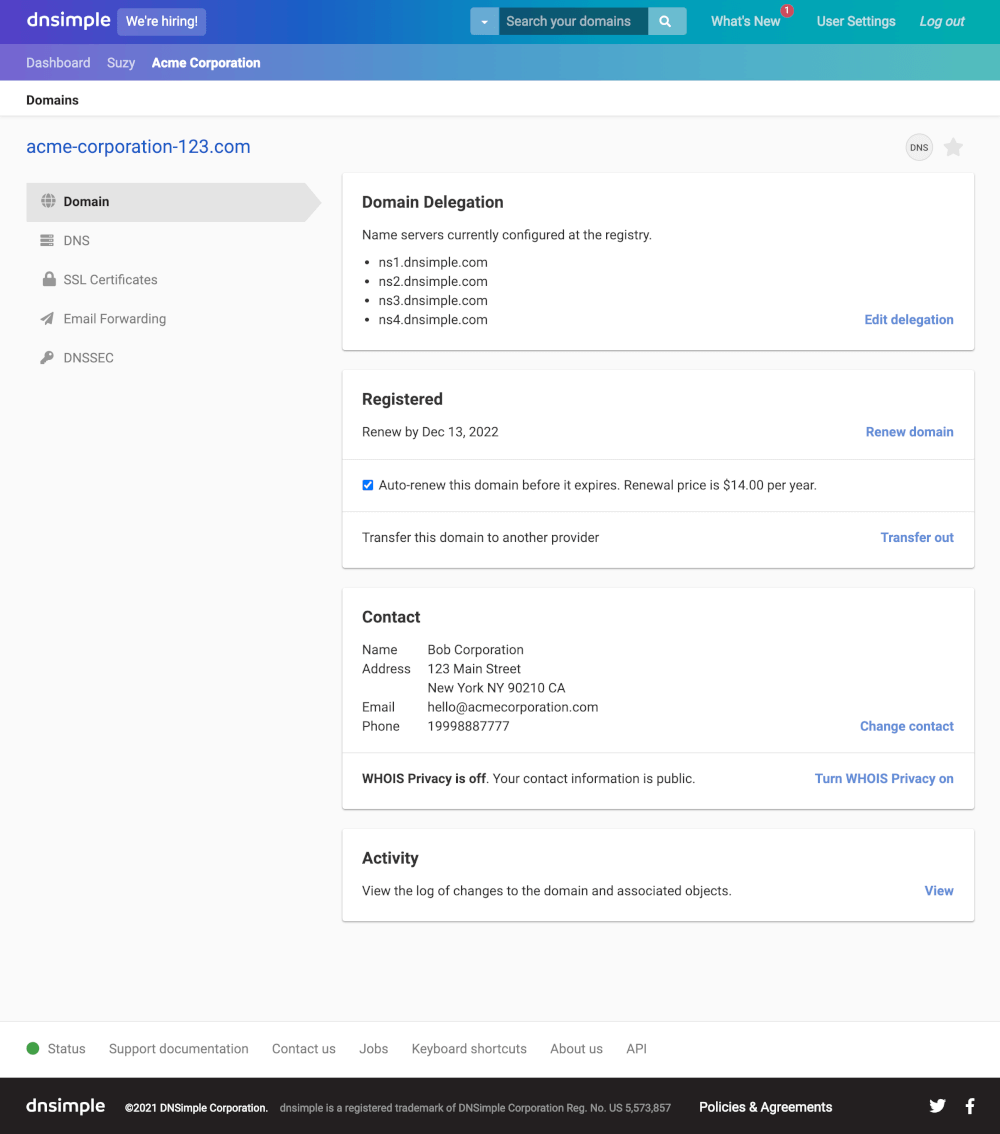This screenshot has width=1000, height=1134.
Task: Toggle the star to favorite this domain
Action: (x=953, y=147)
